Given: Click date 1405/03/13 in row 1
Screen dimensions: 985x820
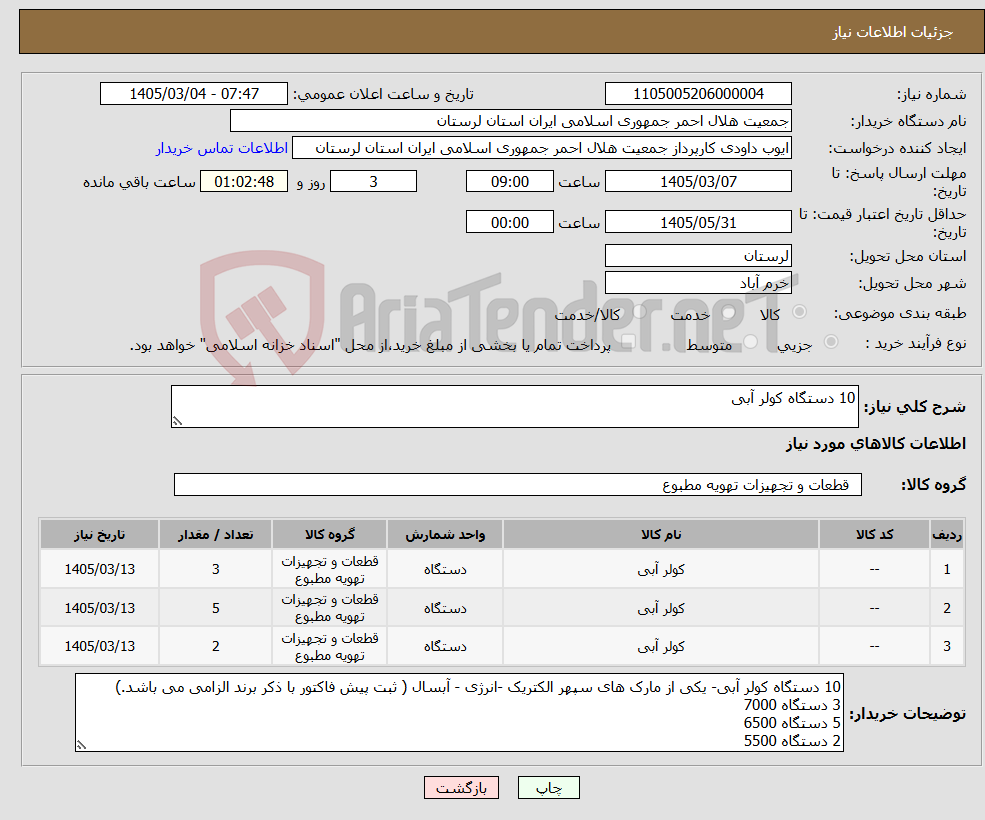Looking at the screenshot, I should (99, 569).
